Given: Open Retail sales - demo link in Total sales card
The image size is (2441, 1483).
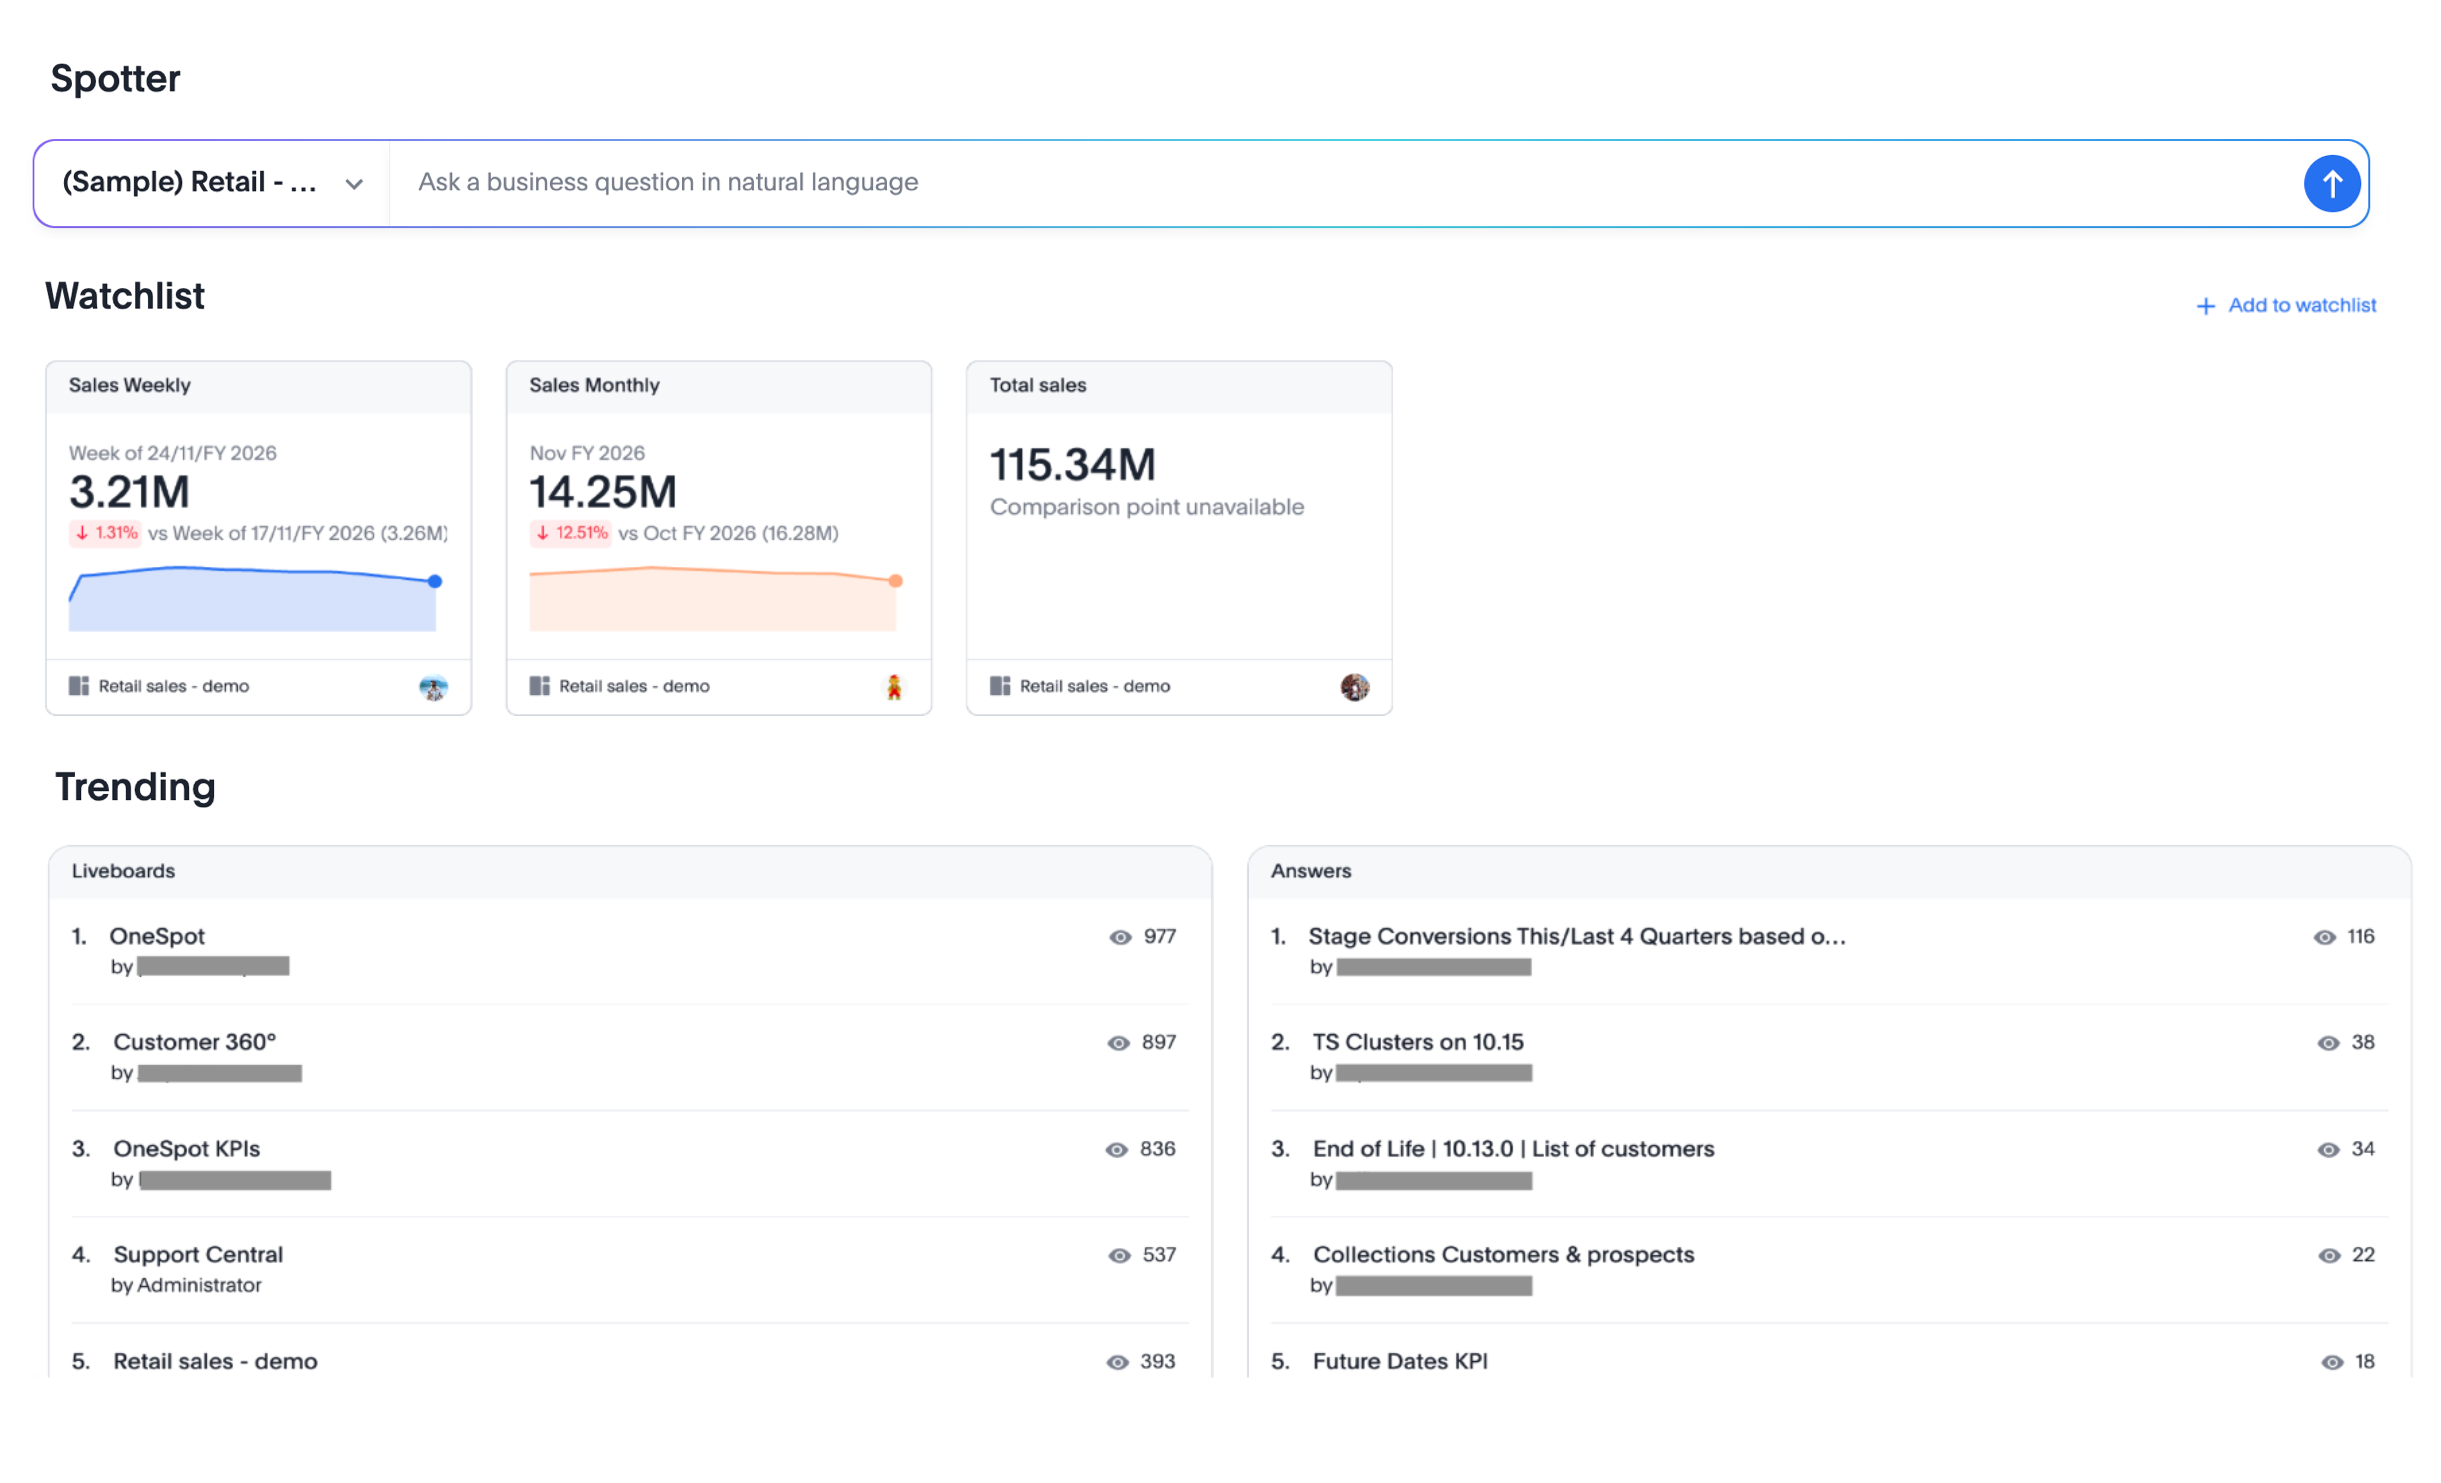Looking at the screenshot, I should (1094, 686).
